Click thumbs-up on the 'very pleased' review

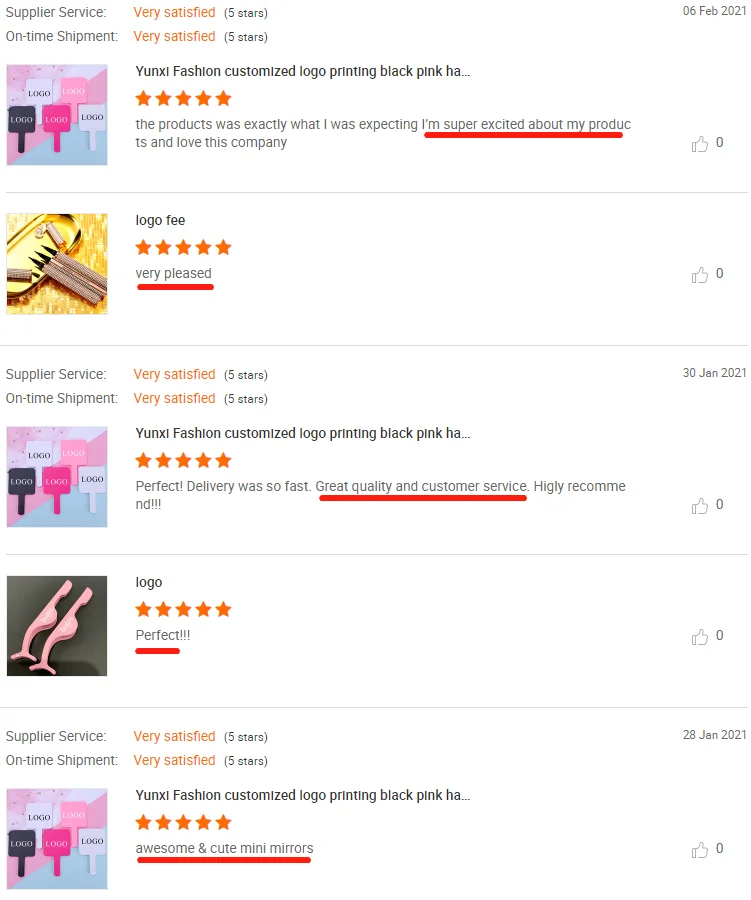700,275
